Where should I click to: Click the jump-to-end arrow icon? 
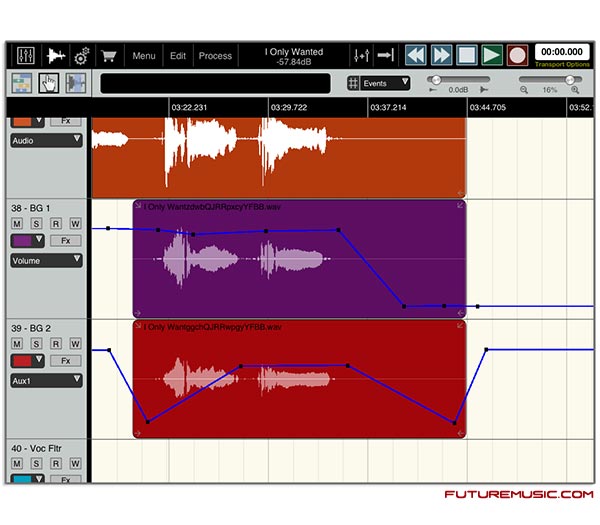pyautogui.click(x=385, y=55)
